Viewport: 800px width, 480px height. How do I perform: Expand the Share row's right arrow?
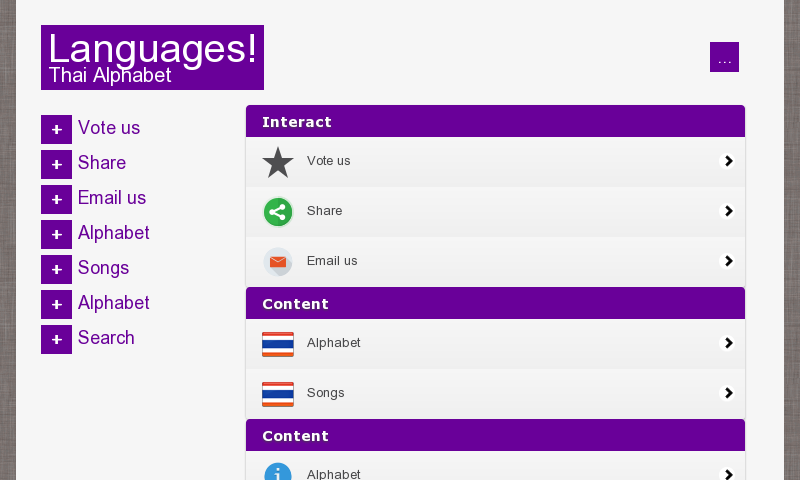tap(728, 211)
